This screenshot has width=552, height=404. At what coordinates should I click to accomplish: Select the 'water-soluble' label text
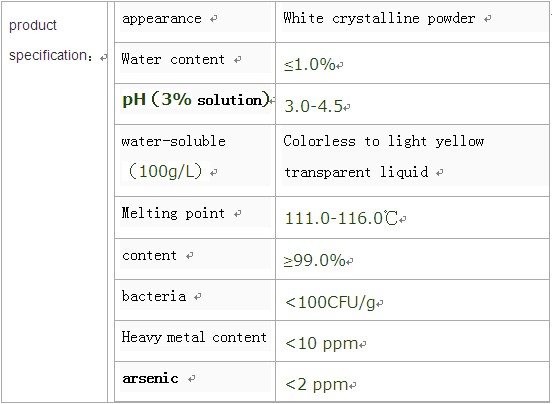click(174, 141)
